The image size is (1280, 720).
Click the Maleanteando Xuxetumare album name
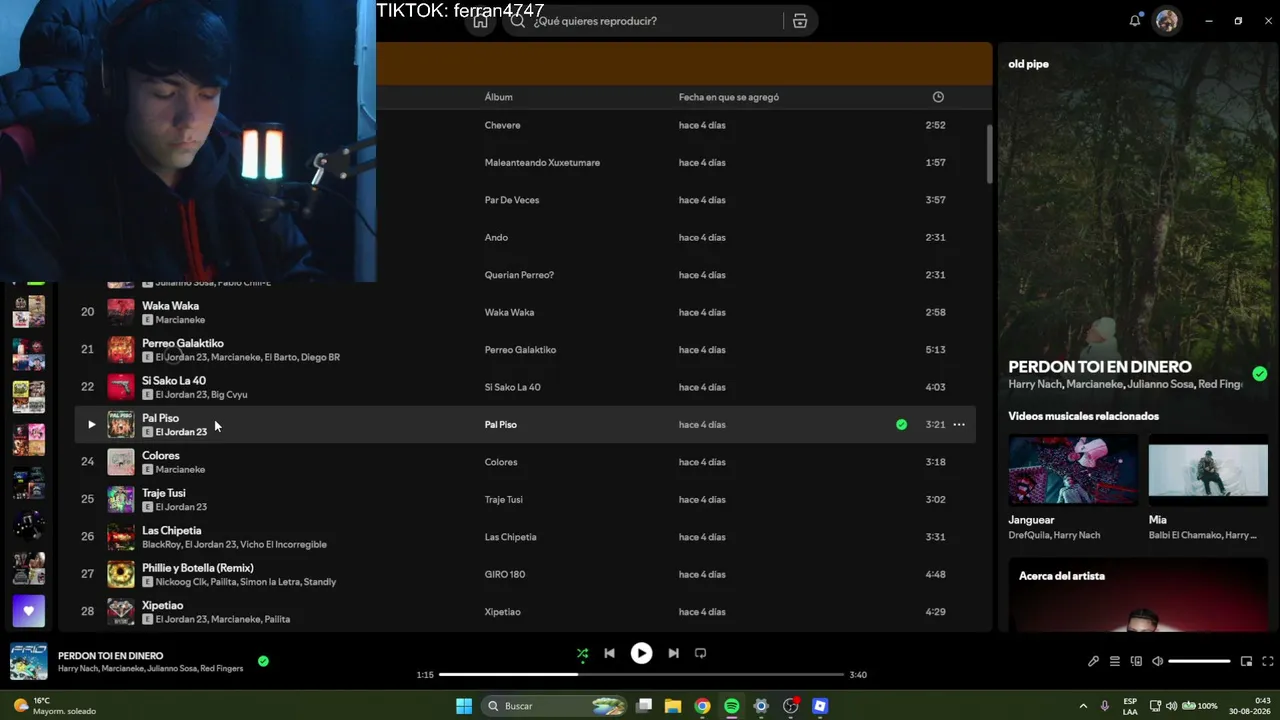(543, 163)
